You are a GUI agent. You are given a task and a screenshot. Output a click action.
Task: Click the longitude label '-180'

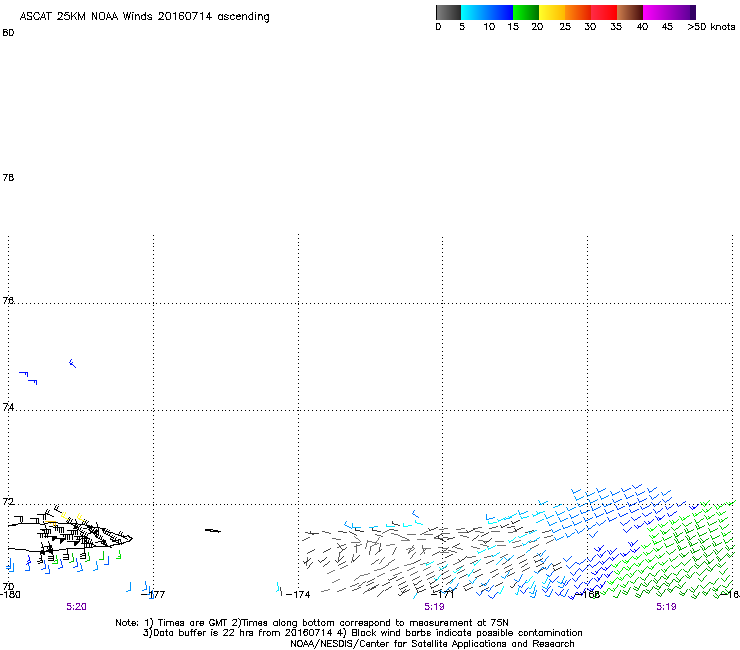(10, 595)
